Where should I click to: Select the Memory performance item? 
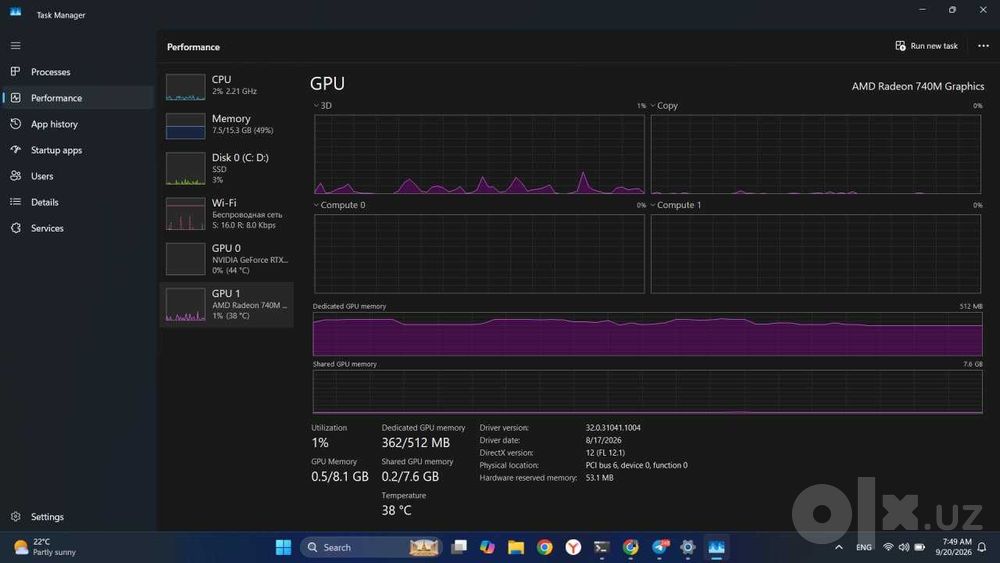pyautogui.click(x=226, y=124)
